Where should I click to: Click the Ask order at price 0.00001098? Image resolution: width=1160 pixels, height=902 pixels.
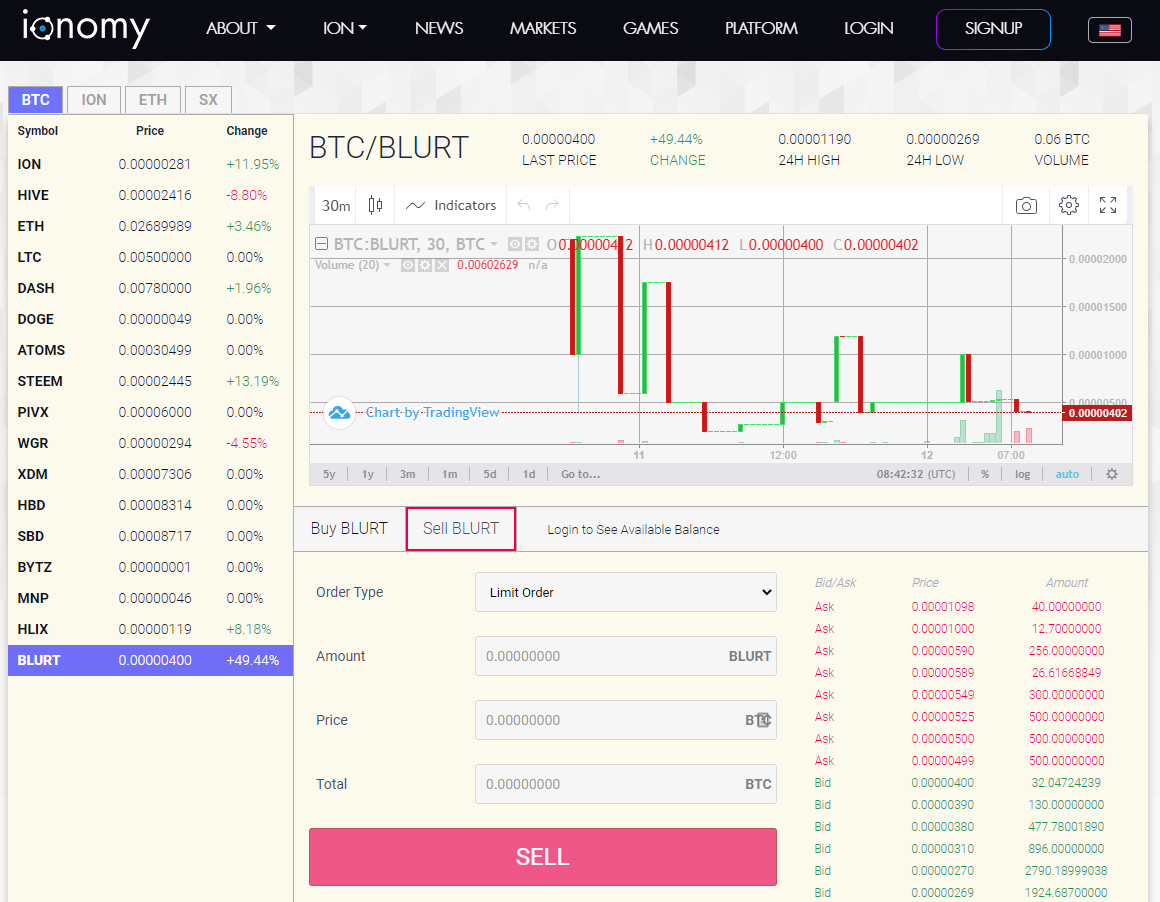[x=960, y=606]
